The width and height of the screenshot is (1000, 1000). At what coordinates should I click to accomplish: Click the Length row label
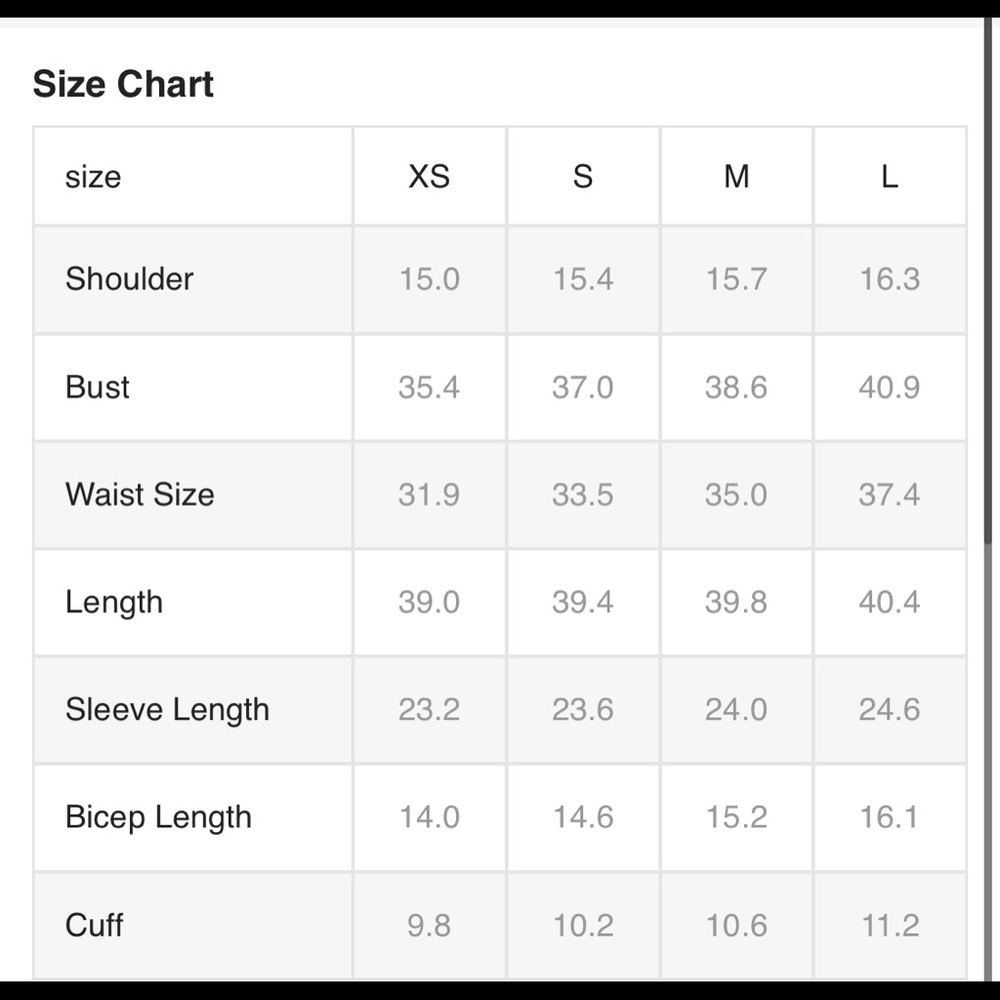(114, 602)
